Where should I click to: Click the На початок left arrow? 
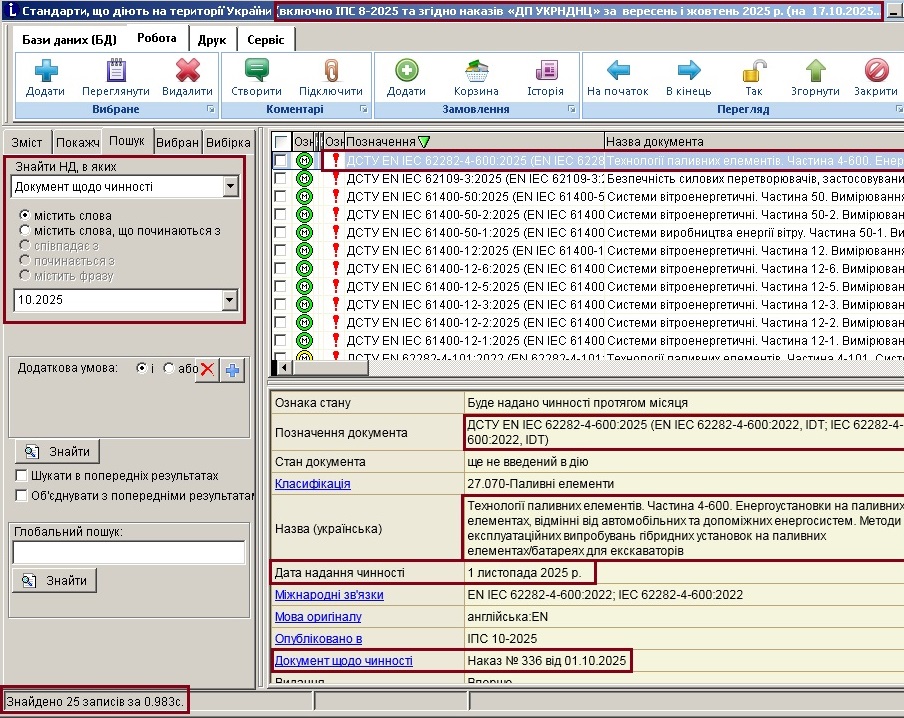pos(618,72)
